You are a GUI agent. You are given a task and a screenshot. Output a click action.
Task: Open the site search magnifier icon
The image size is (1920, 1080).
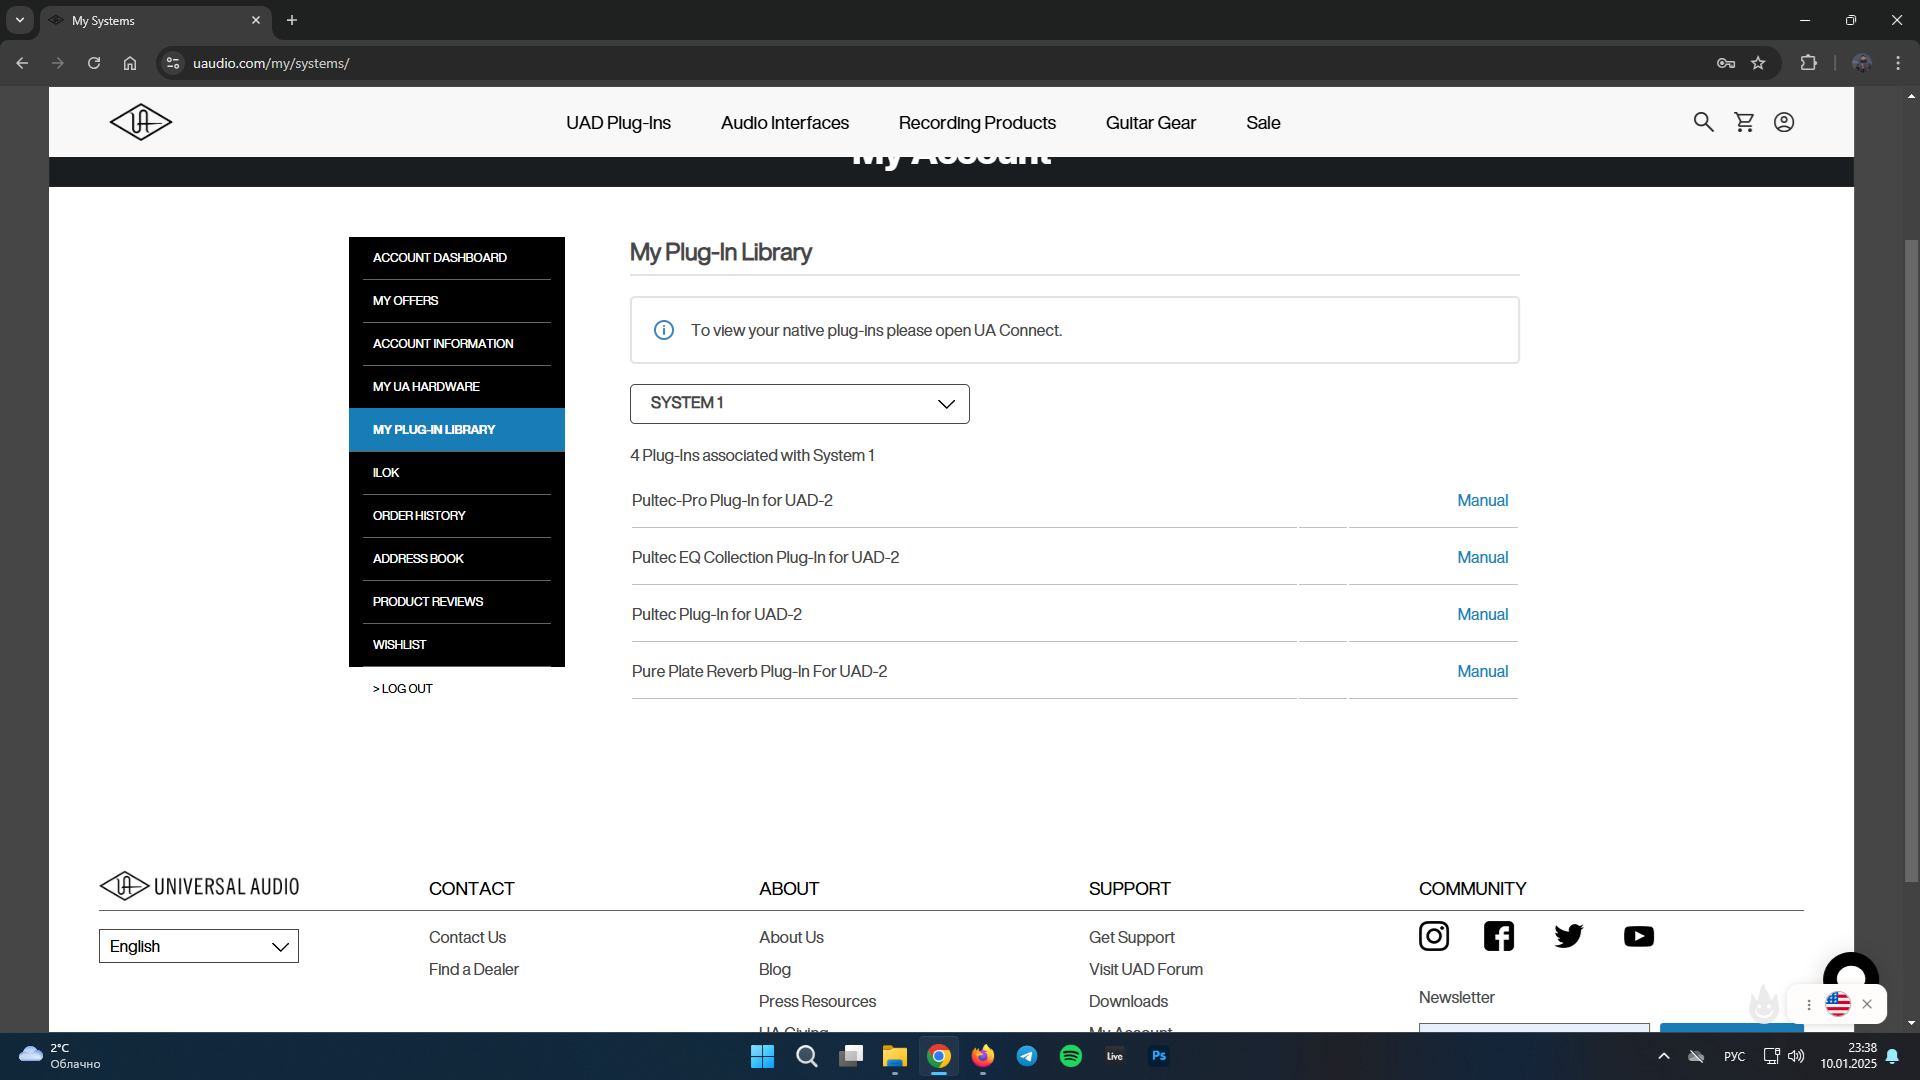tap(1703, 122)
